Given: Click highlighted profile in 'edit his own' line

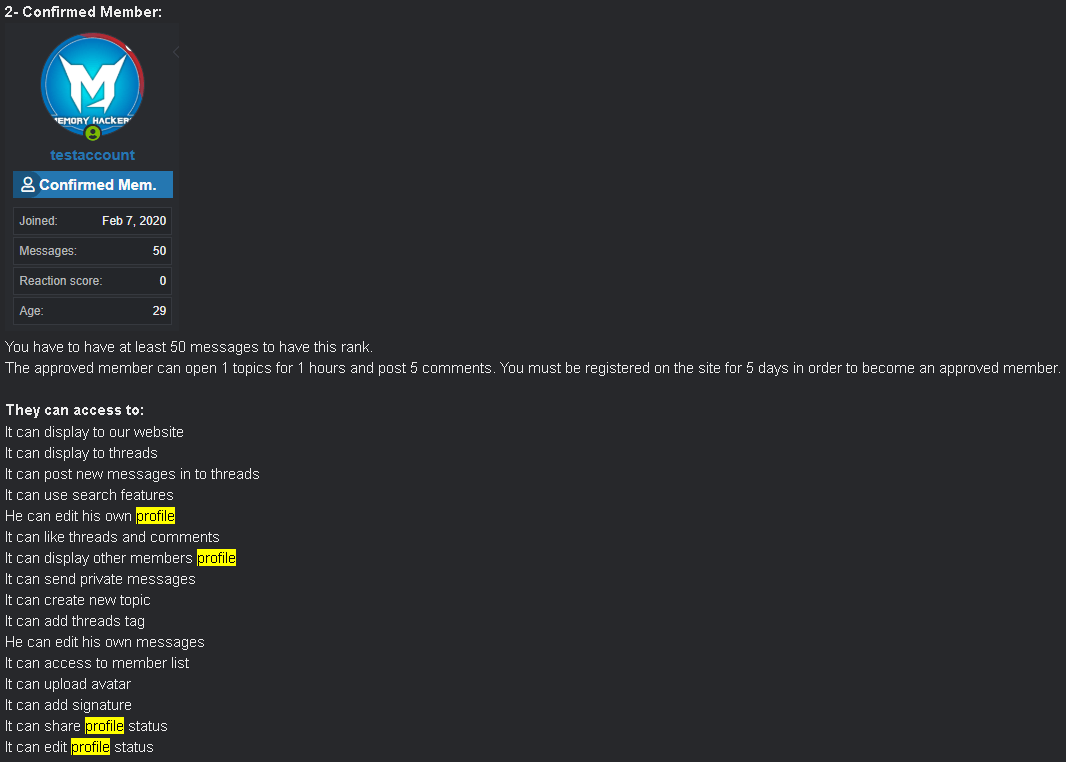Looking at the screenshot, I should point(156,516).
